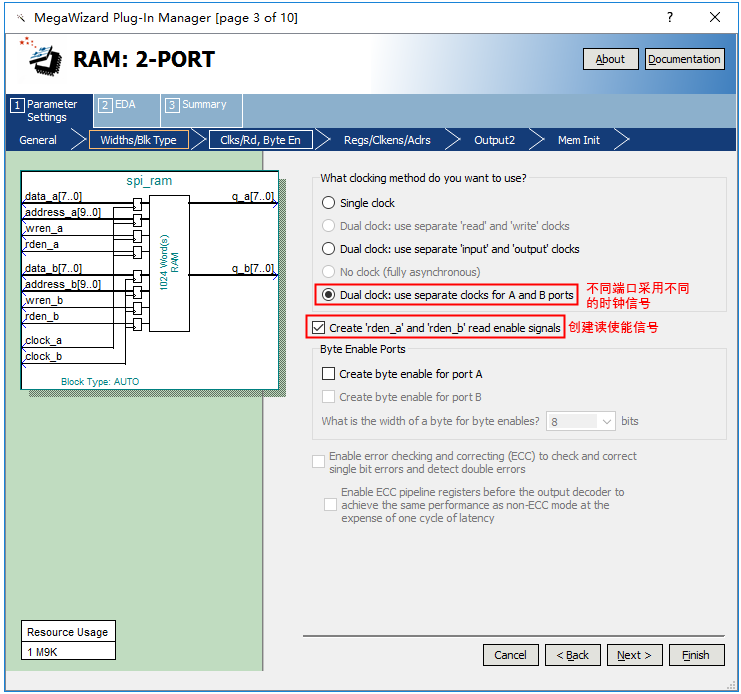Click the help question mark in title bar
741x694 pixels.
[x=669, y=18]
